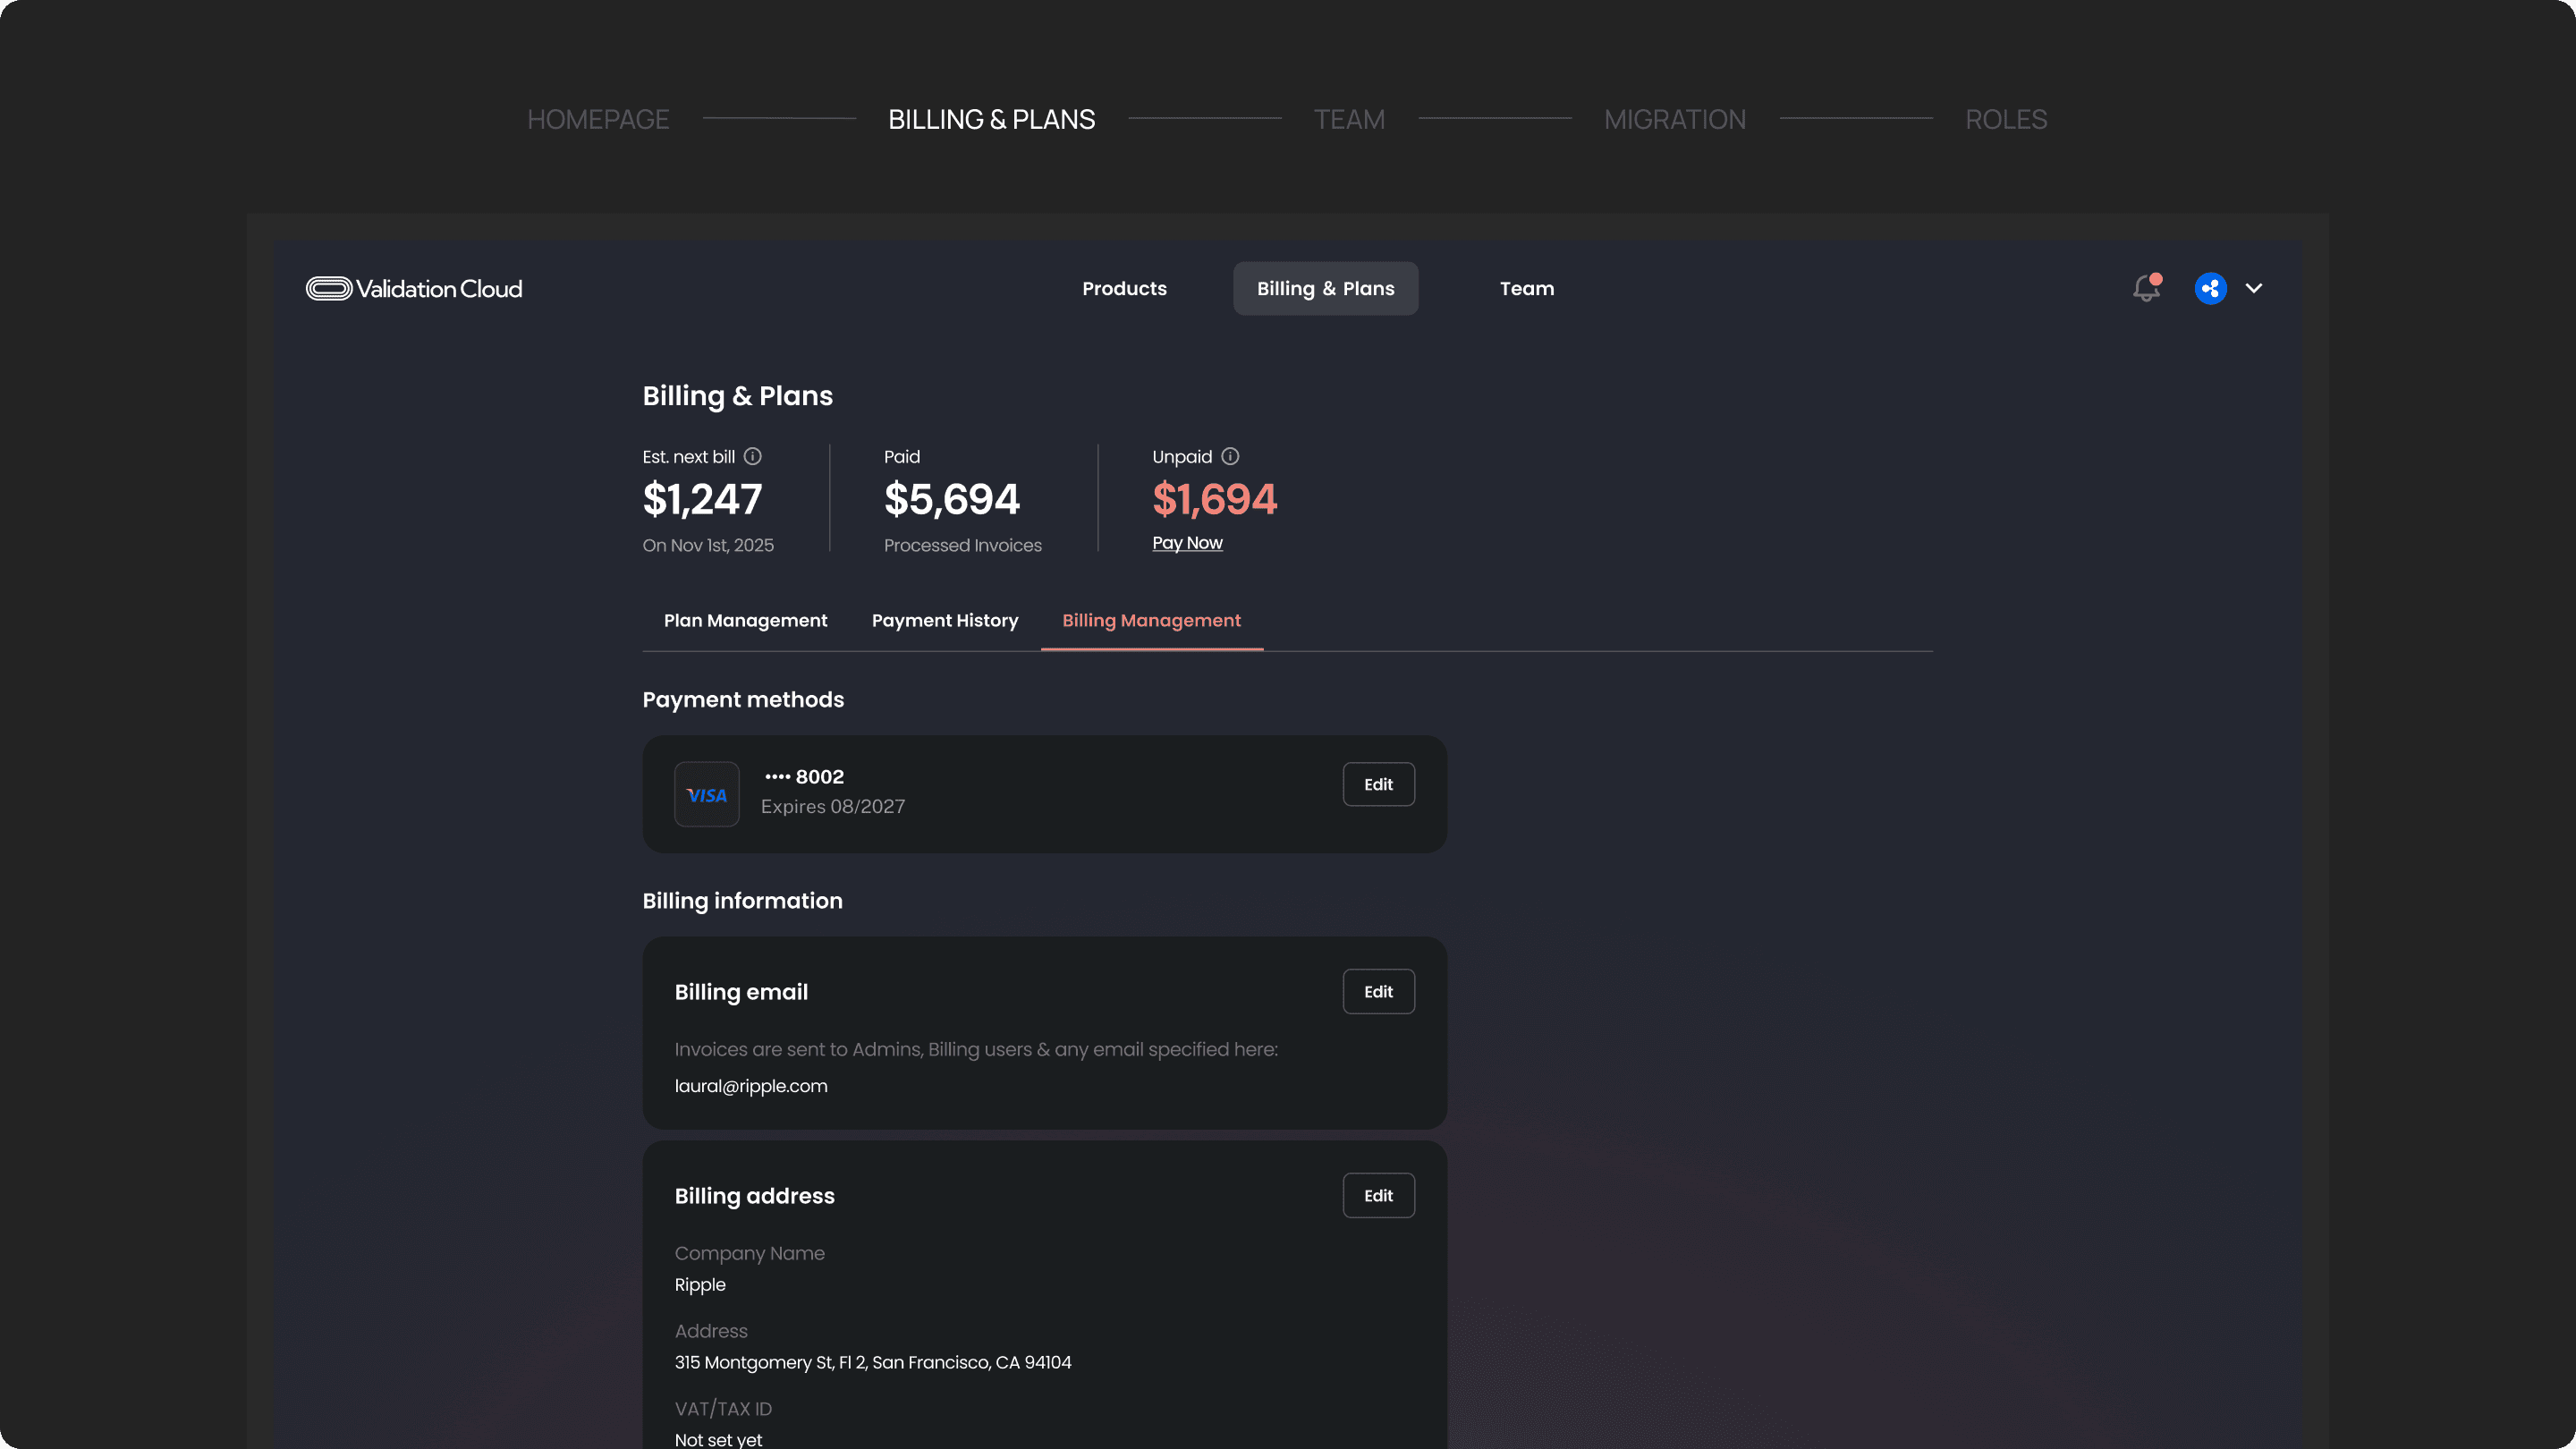This screenshot has width=2576, height=1449.
Task: Click the notification bell icon
Action: (2146, 288)
